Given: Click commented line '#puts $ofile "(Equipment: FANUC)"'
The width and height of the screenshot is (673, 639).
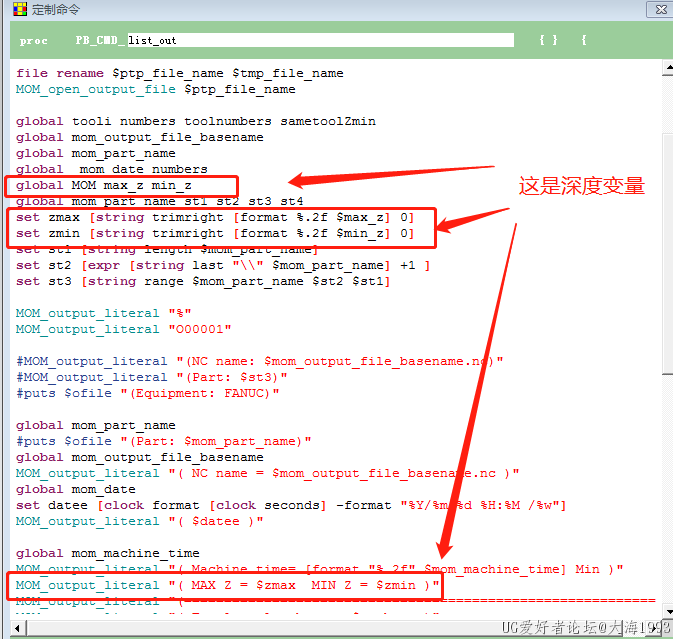Looking at the screenshot, I should tap(148, 394).
